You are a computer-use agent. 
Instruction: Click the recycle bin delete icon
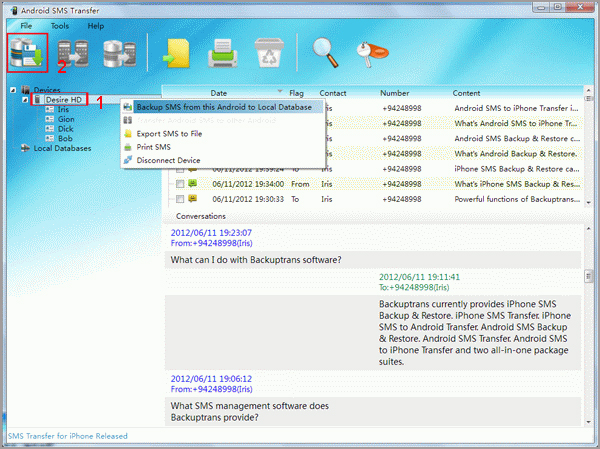[269, 53]
